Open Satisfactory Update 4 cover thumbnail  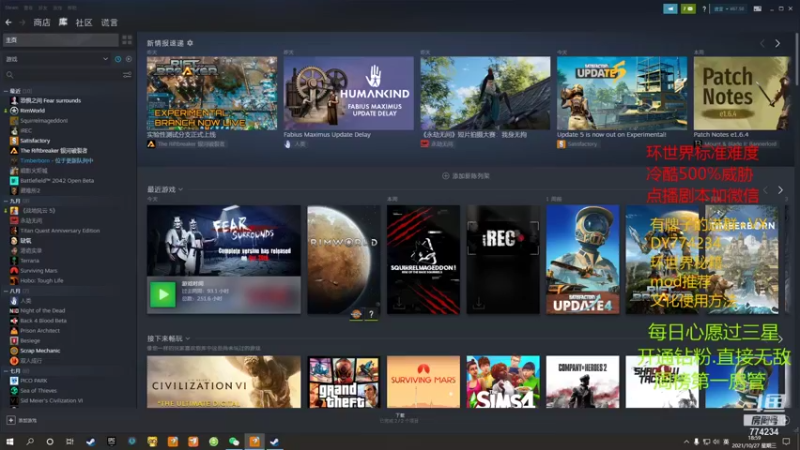[583, 260]
